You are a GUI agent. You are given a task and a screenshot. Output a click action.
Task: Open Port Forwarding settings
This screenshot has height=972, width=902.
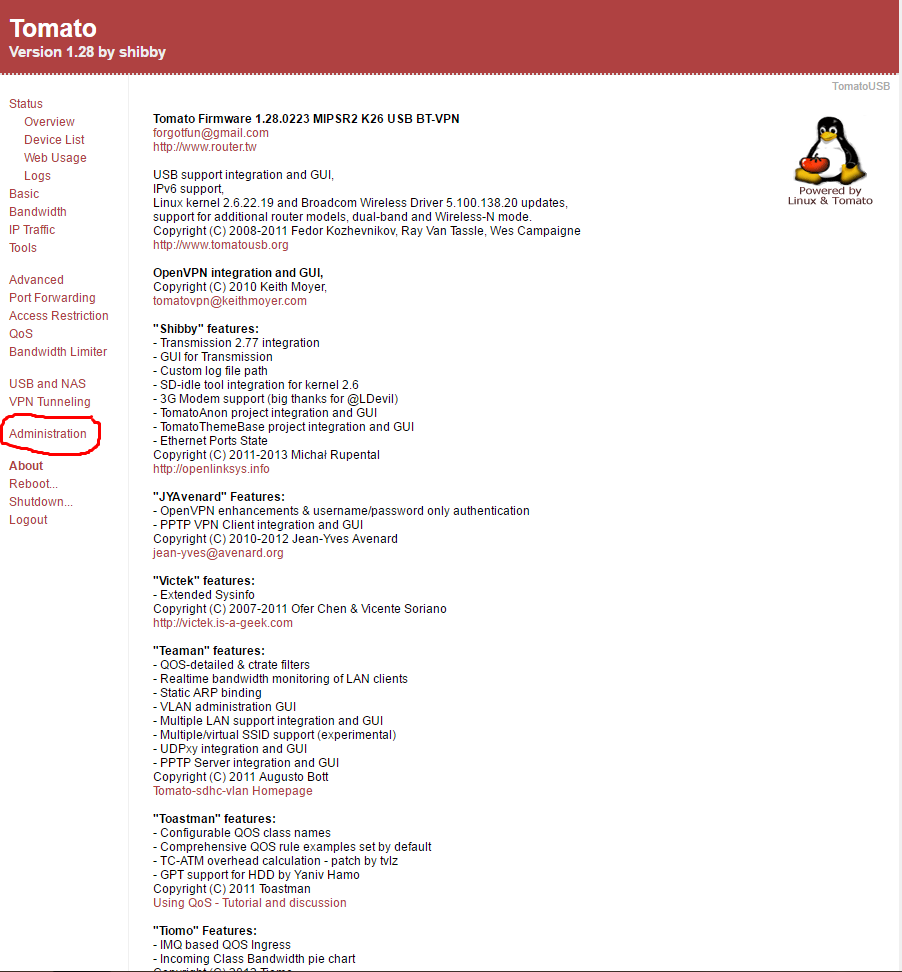(52, 298)
